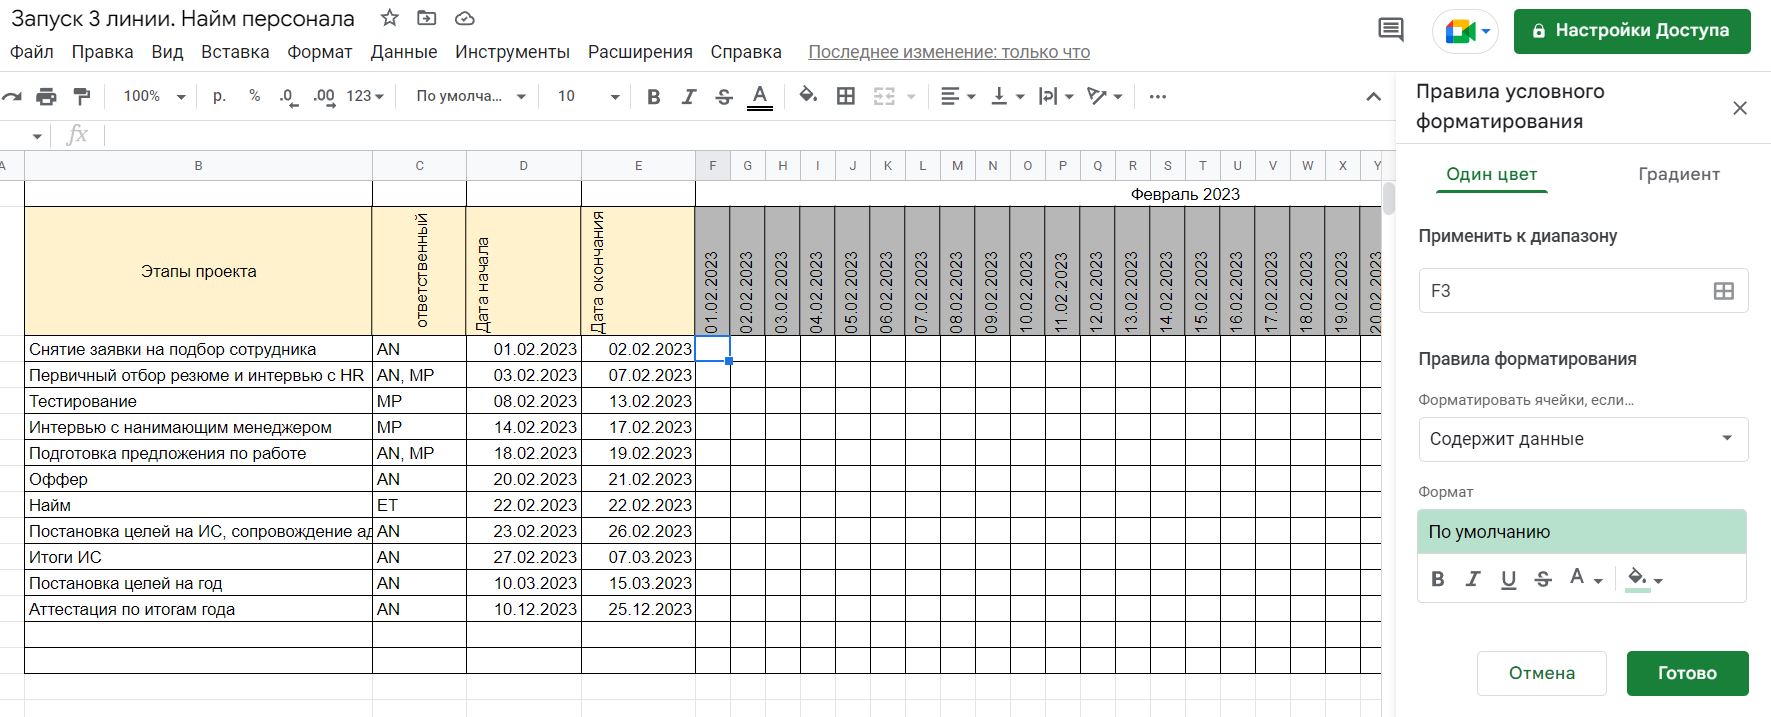Collapse the menus with the chevron
The height and width of the screenshot is (717, 1771).
coord(1373,96)
